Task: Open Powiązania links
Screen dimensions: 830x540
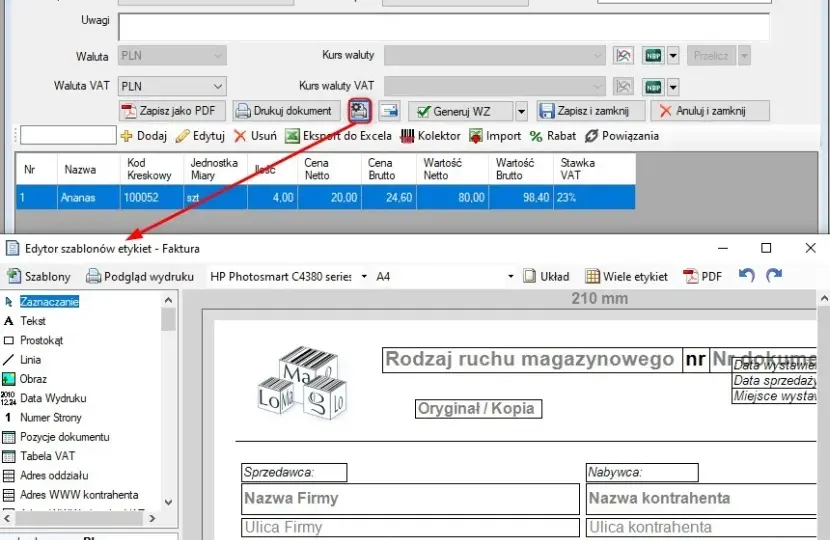Action: click(621, 136)
